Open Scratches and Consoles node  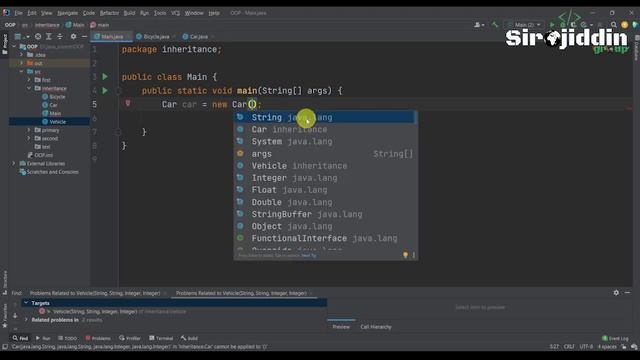(x=49, y=172)
